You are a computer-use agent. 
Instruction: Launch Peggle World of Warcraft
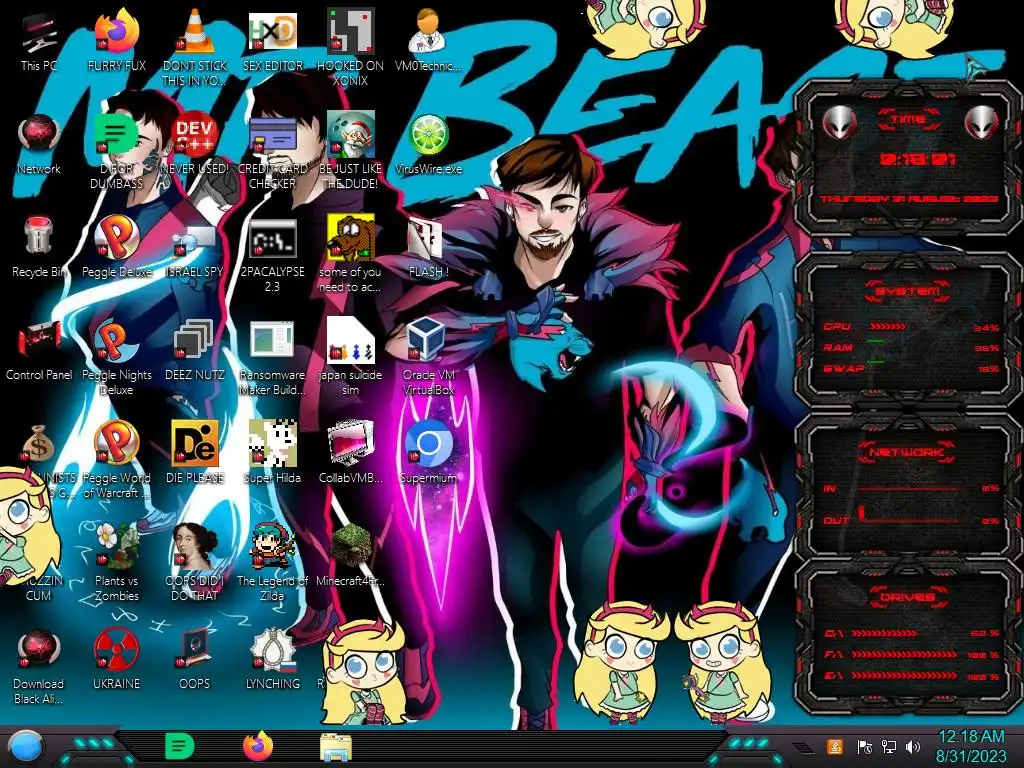[x=116, y=461]
